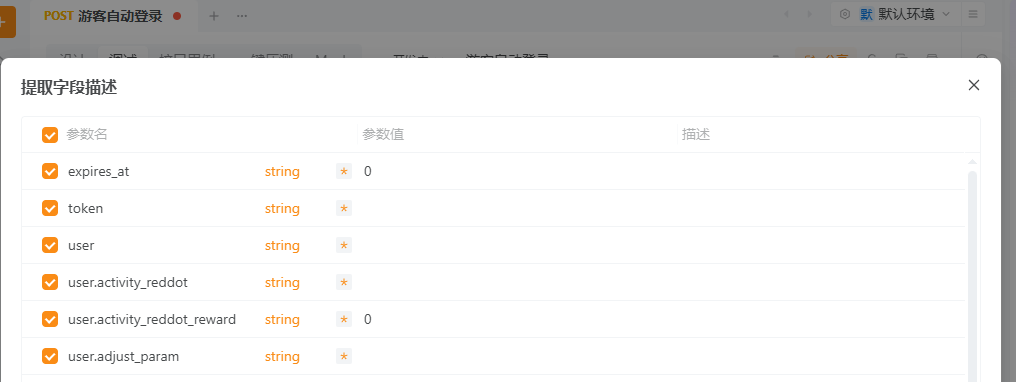Open the string type dropdown for expires_at
Image resolution: width=1016 pixels, height=382 pixels.
pos(282,172)
